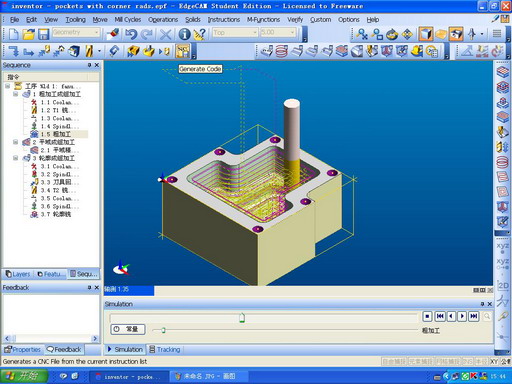
Task: Click the simulation progress slider handle
Action: 242,318
